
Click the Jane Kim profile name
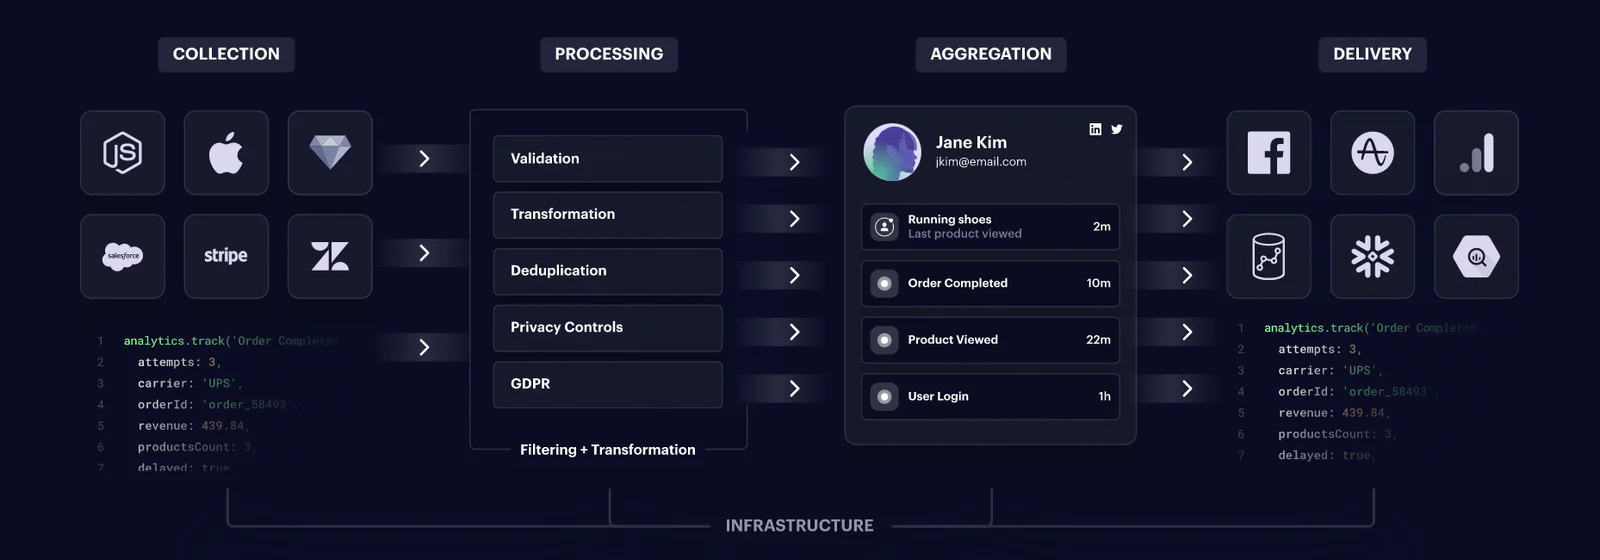(971, 142)
